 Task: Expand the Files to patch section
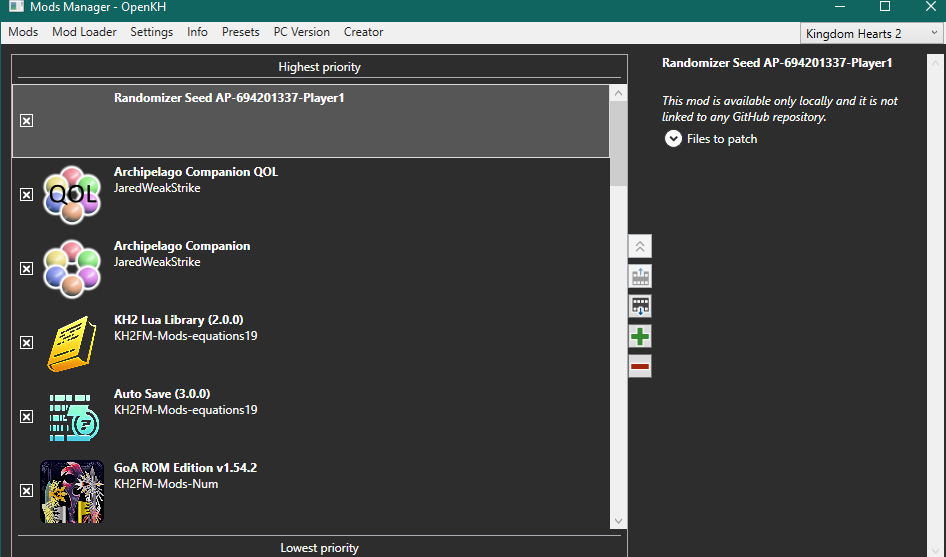click(673, 139)
